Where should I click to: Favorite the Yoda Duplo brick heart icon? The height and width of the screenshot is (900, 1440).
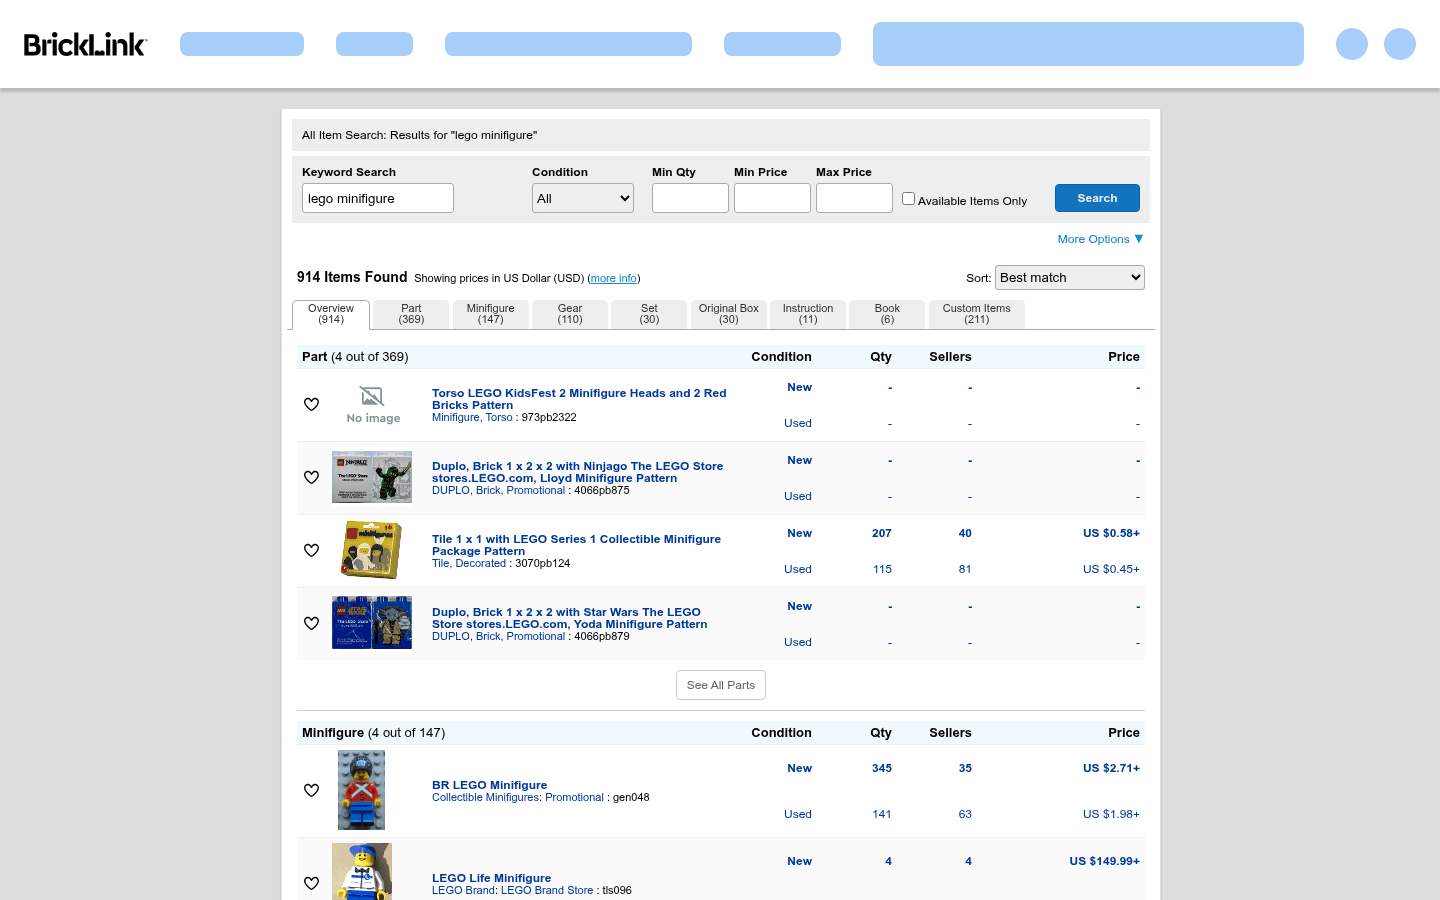pos(311,624)
